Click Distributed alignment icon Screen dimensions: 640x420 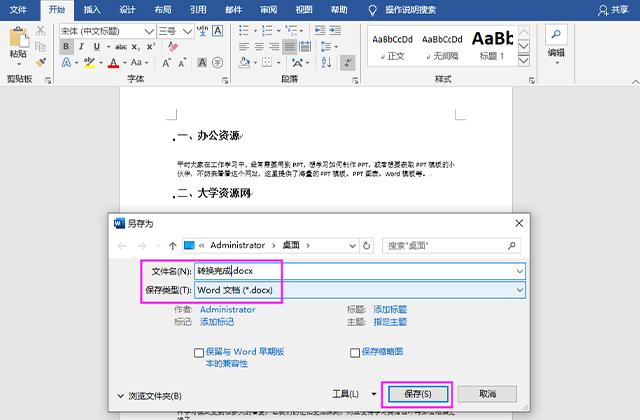[x=305, y=47]
